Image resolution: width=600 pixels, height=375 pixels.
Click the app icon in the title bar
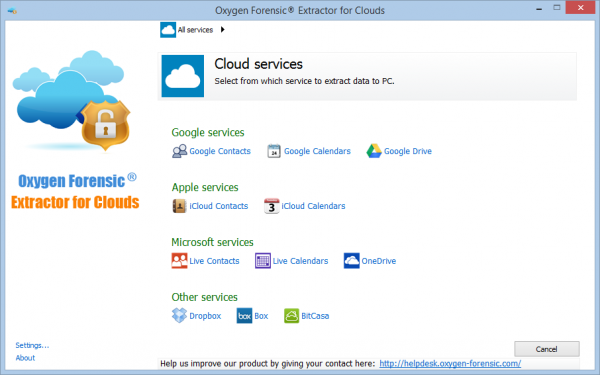(12, 10)
